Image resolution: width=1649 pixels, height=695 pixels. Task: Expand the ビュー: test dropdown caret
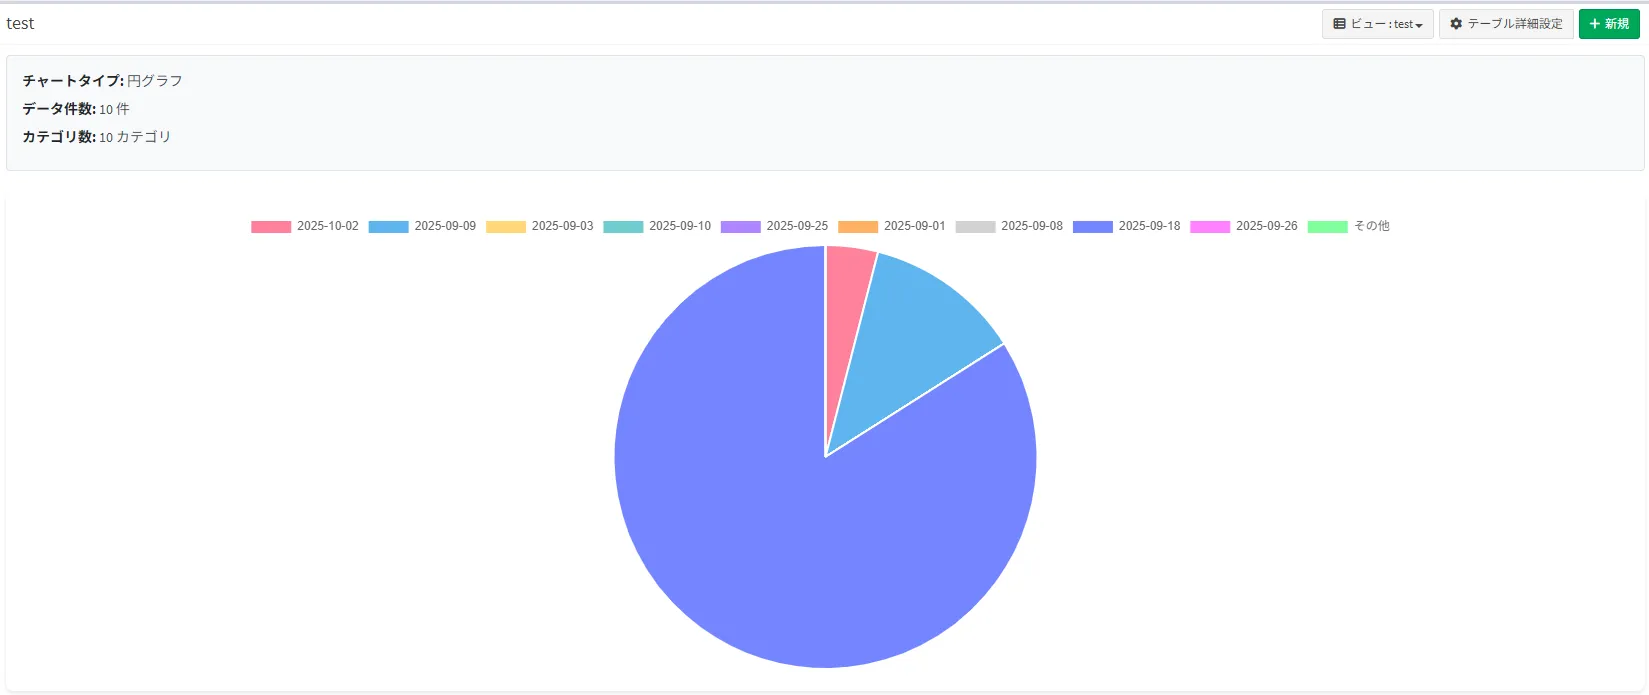[x=1419, y=25]
